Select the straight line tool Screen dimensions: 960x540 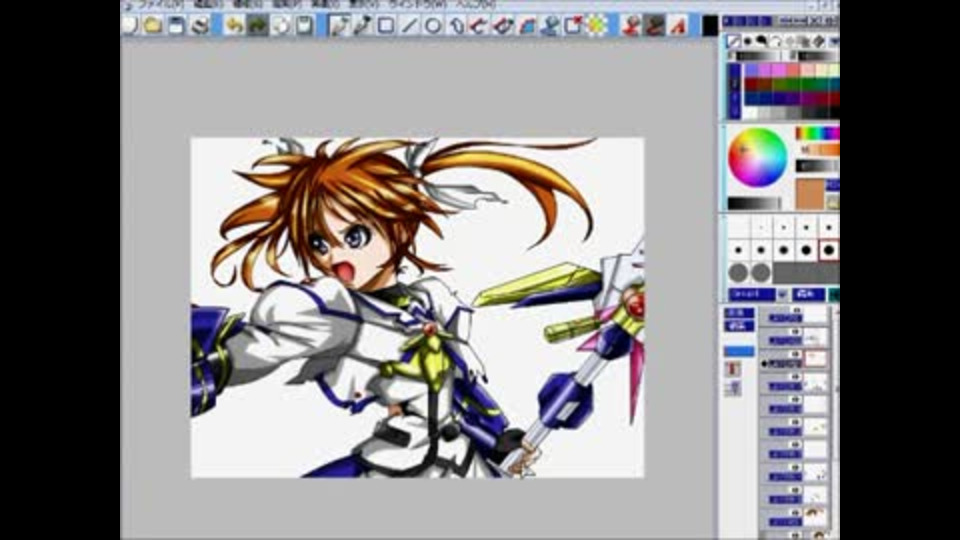point(409,25)
